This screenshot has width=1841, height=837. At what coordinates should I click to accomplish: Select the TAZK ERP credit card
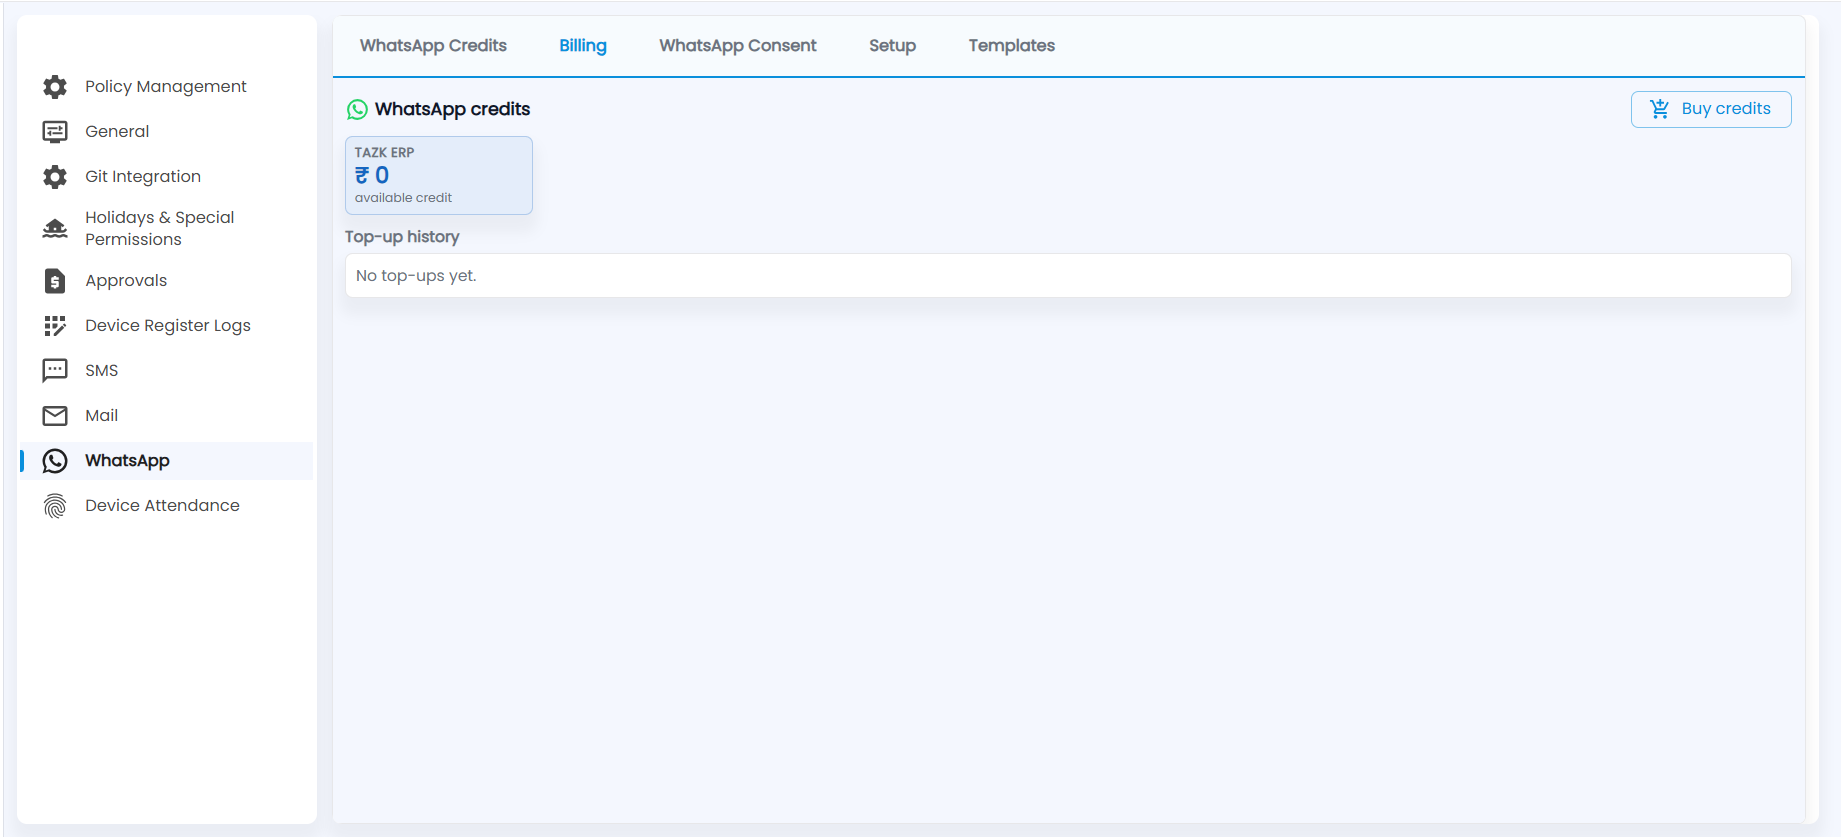(439, 175)
